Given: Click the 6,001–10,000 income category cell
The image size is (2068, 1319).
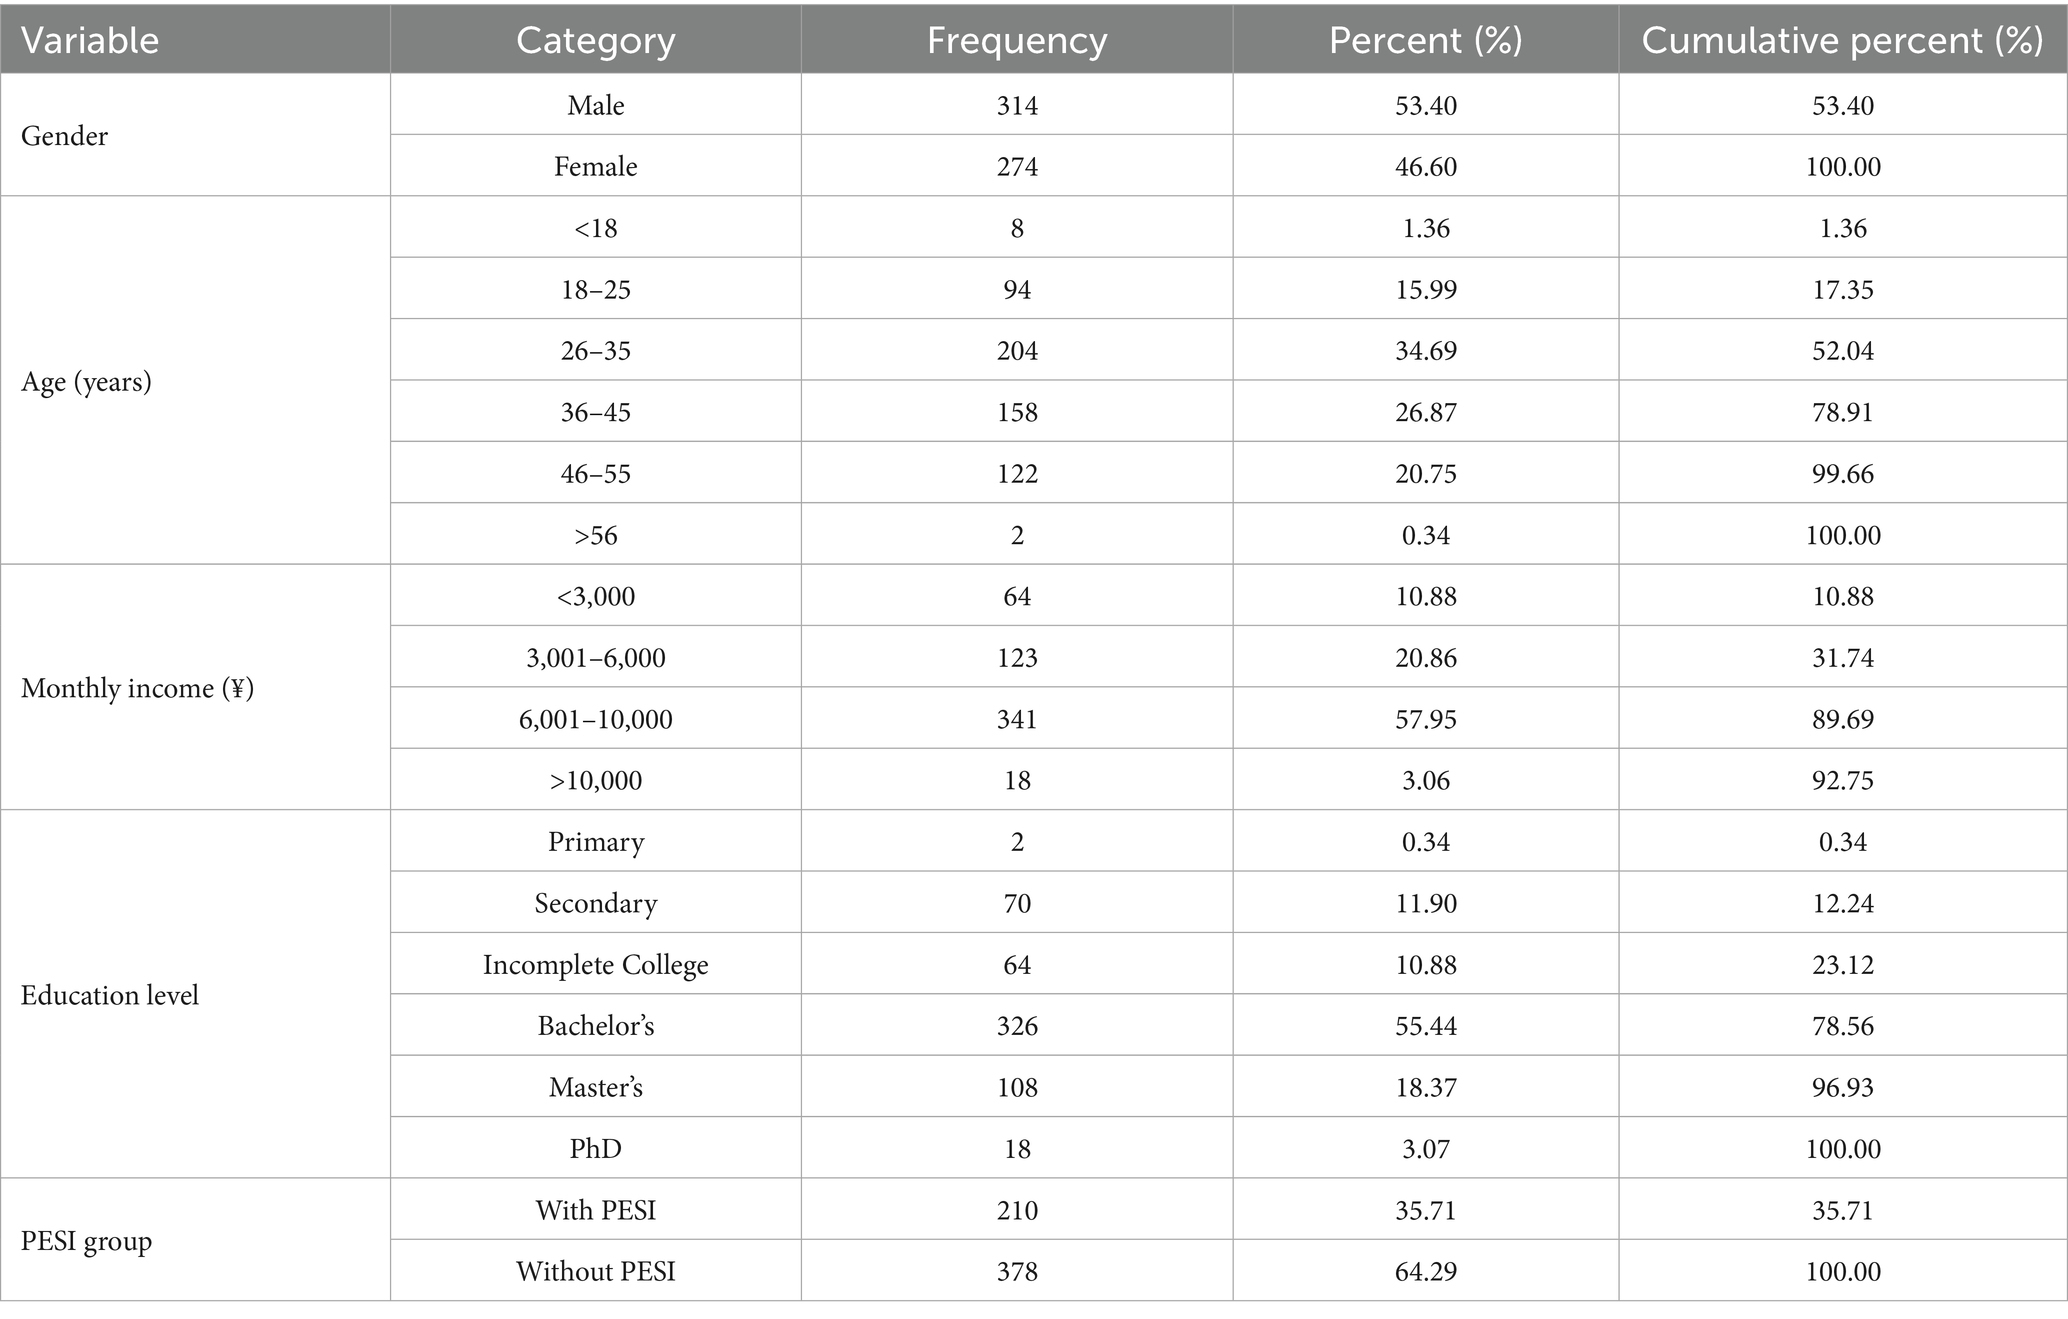Looking at the screenshot, I should tap(595, 719).
